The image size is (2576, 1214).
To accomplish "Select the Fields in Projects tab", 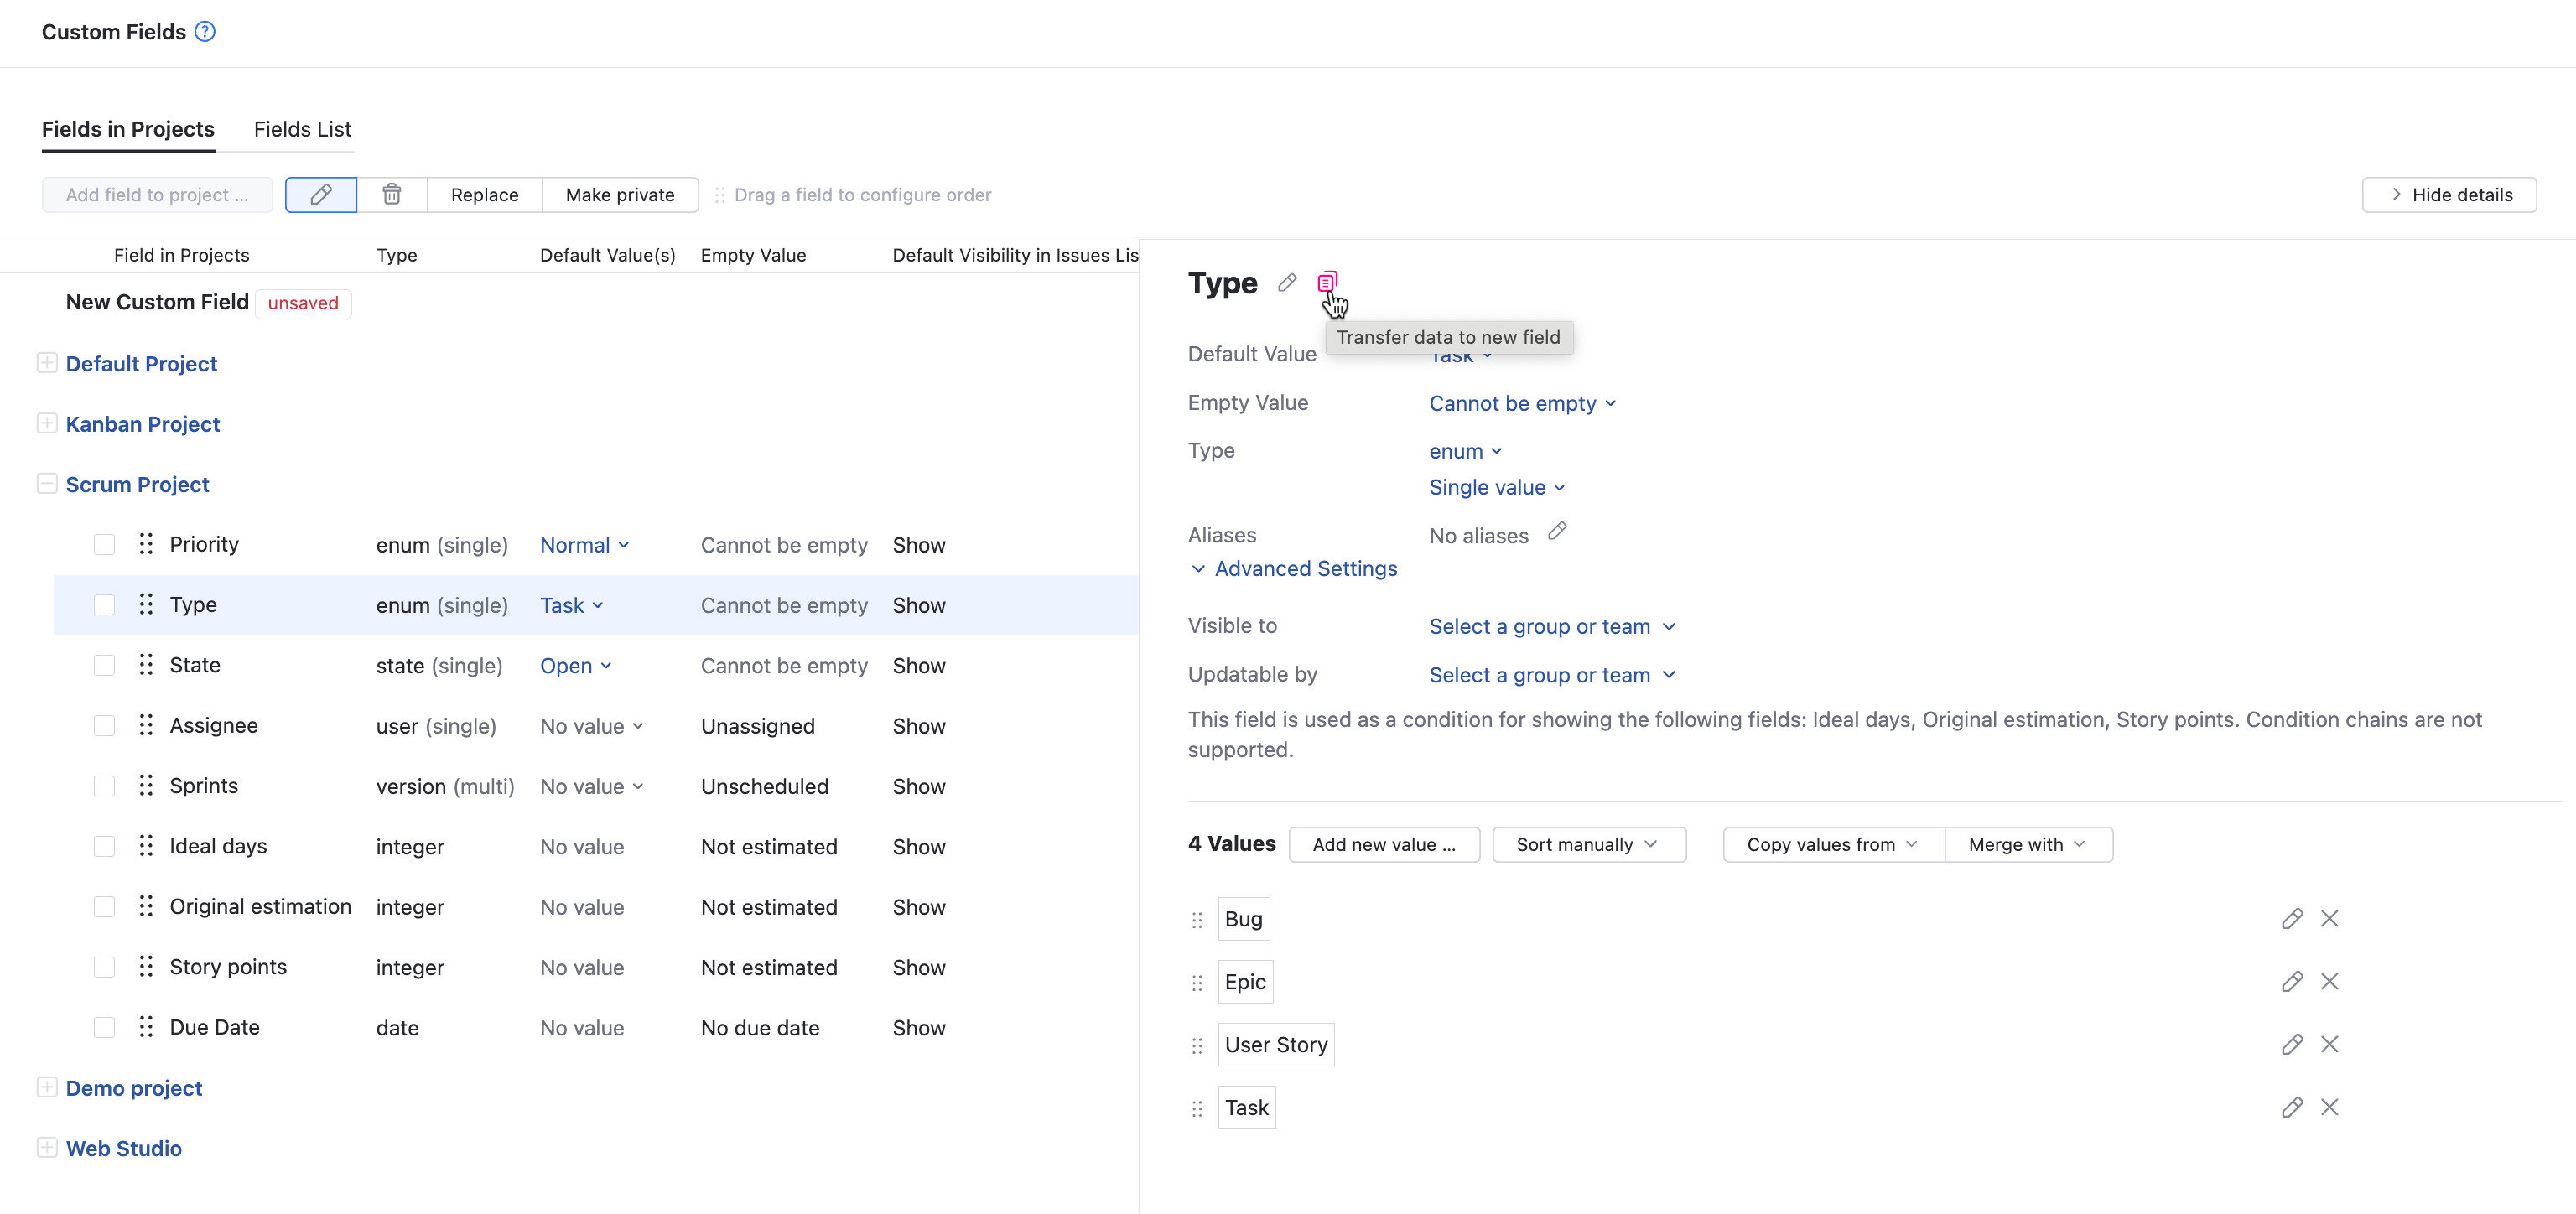I will (128, 130).
